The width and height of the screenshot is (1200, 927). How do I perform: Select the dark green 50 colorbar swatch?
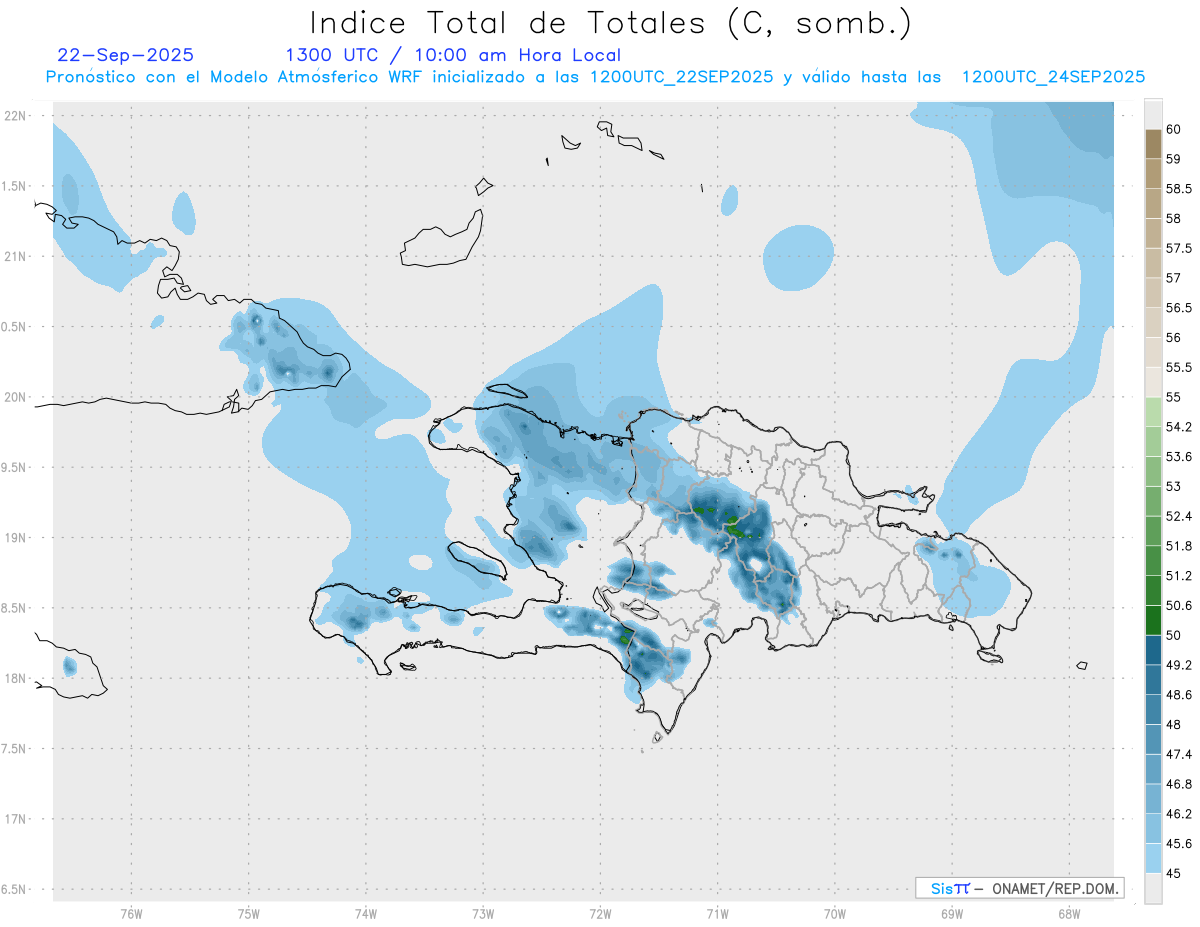(1152, 620)
